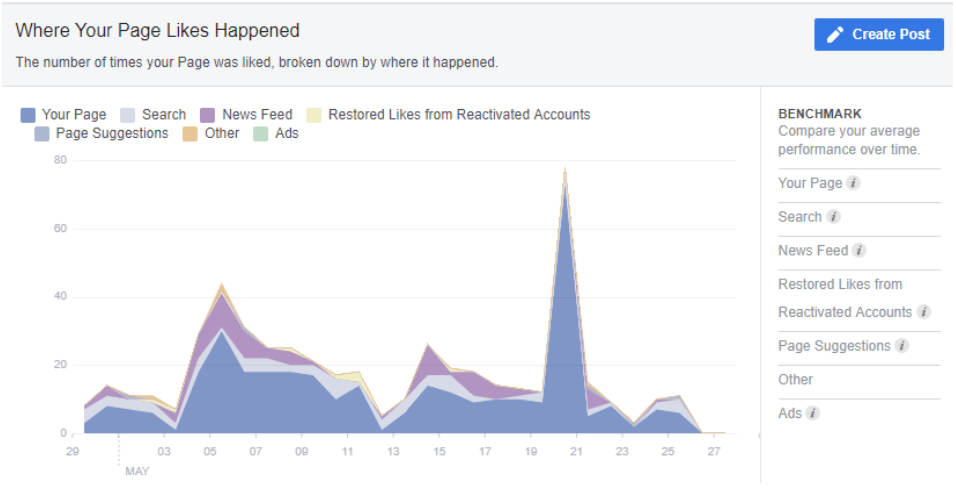Click the info icon next to Search benchmark
956x498 pixels.
click(833, 217)
